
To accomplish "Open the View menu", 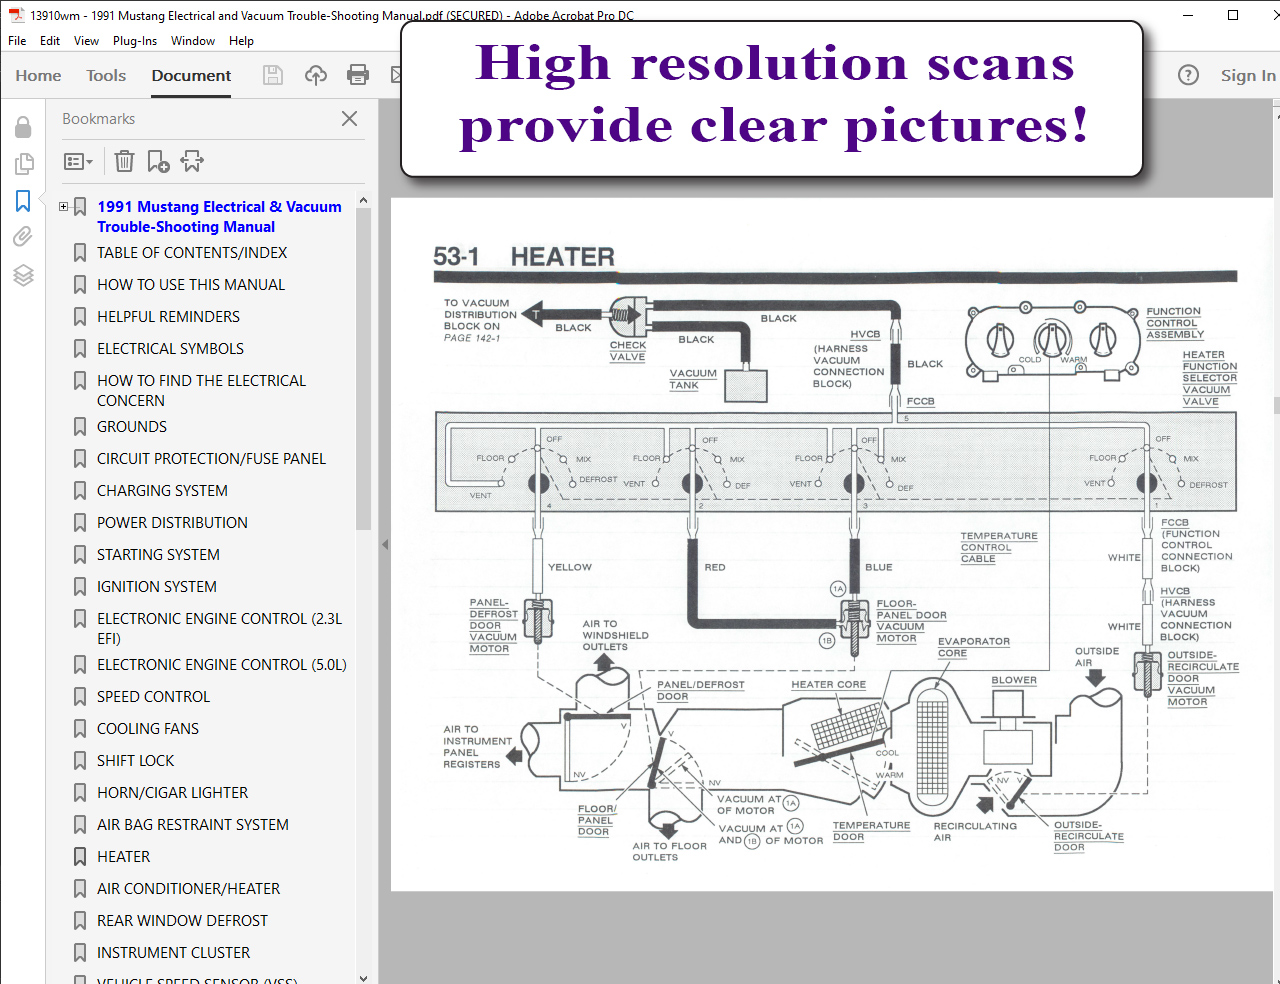I will 86,41.
